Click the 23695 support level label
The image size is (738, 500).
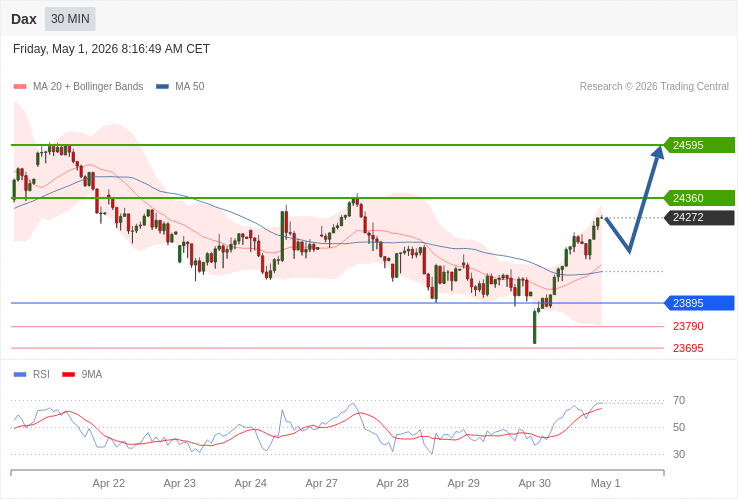click(688, 348)
